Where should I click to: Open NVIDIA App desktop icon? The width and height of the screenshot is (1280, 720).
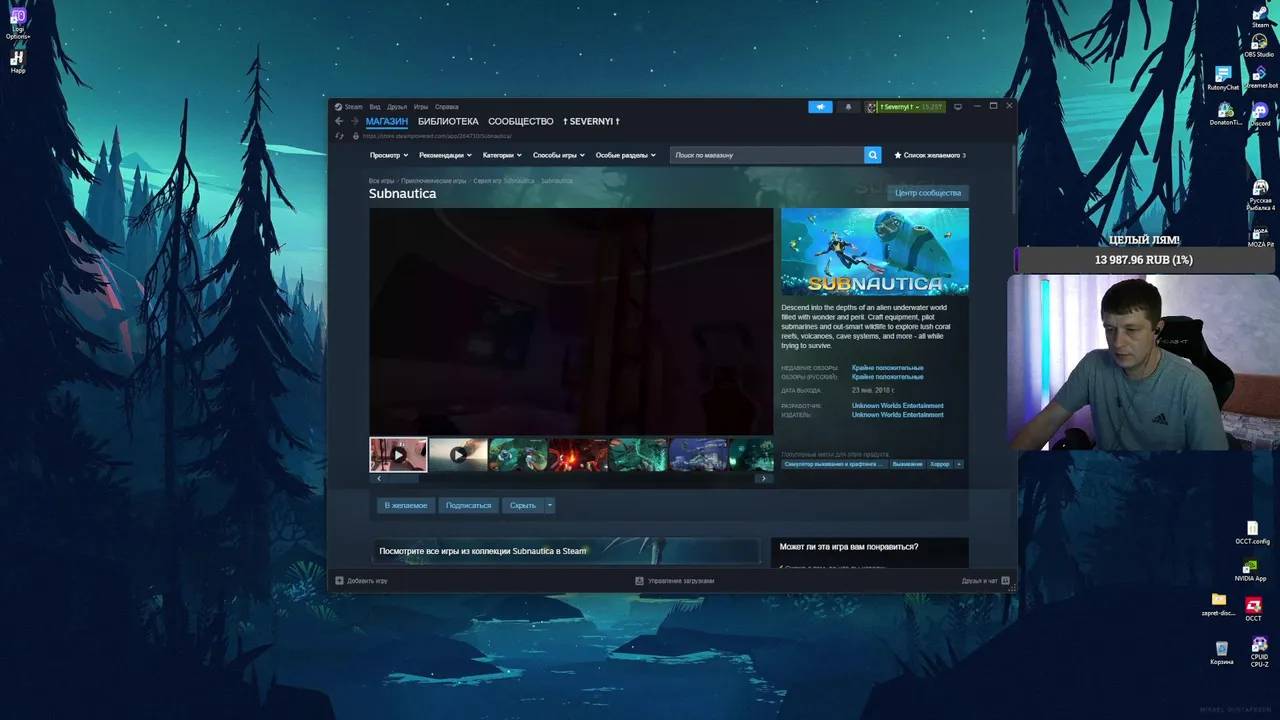[x=1251, y=570]
